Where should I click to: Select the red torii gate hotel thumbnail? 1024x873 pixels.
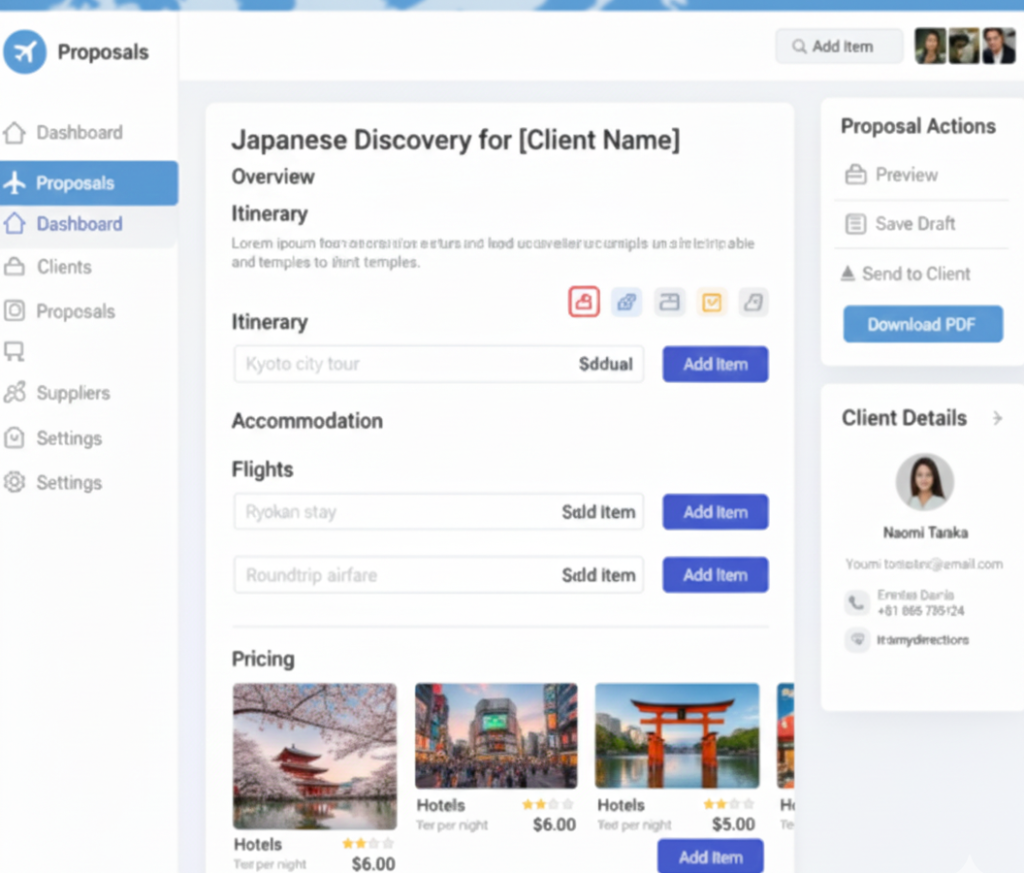pyautogui.click(x=677, y=735)
